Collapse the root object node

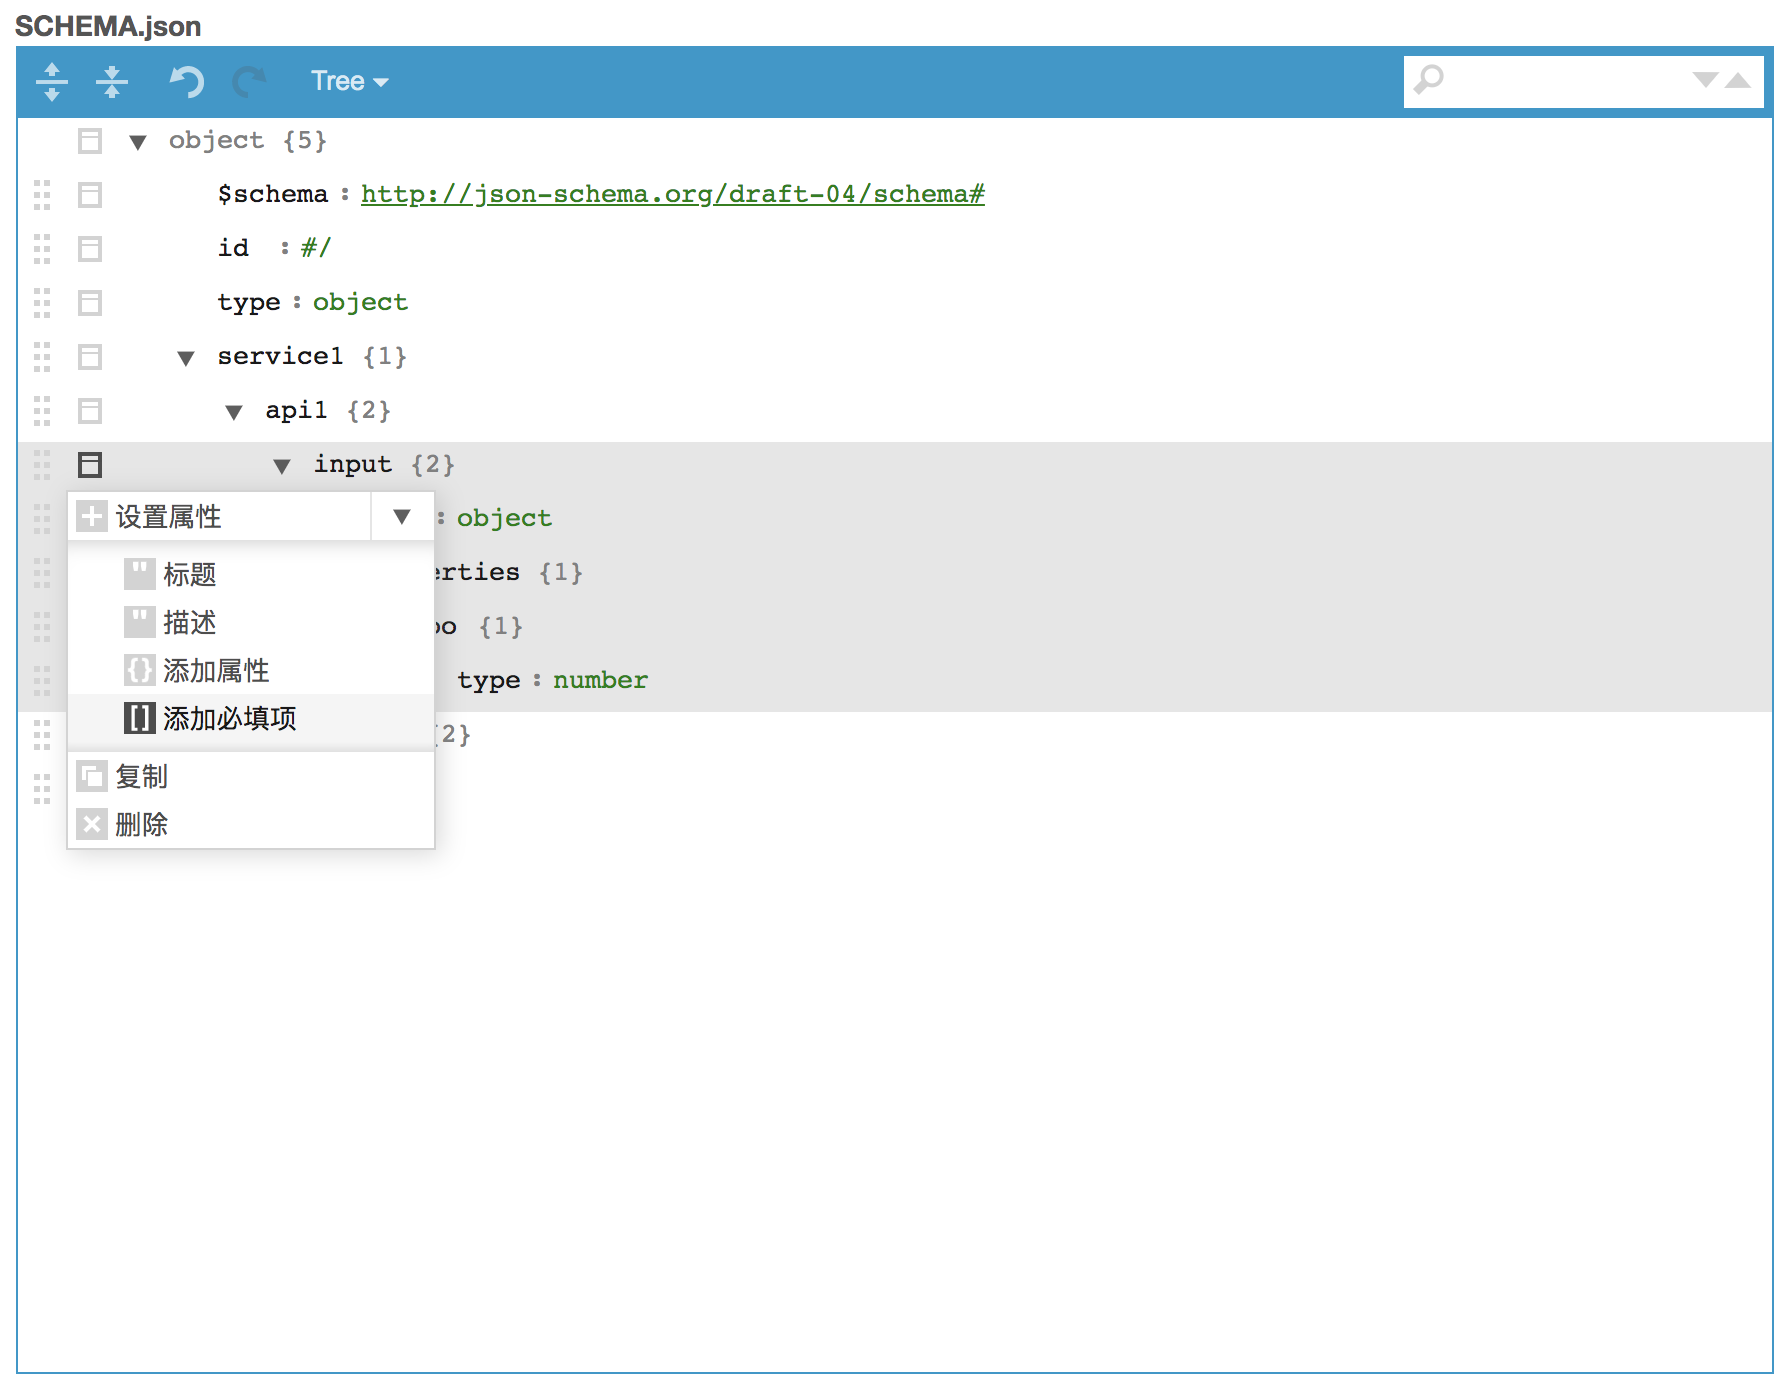click(138, 142)
